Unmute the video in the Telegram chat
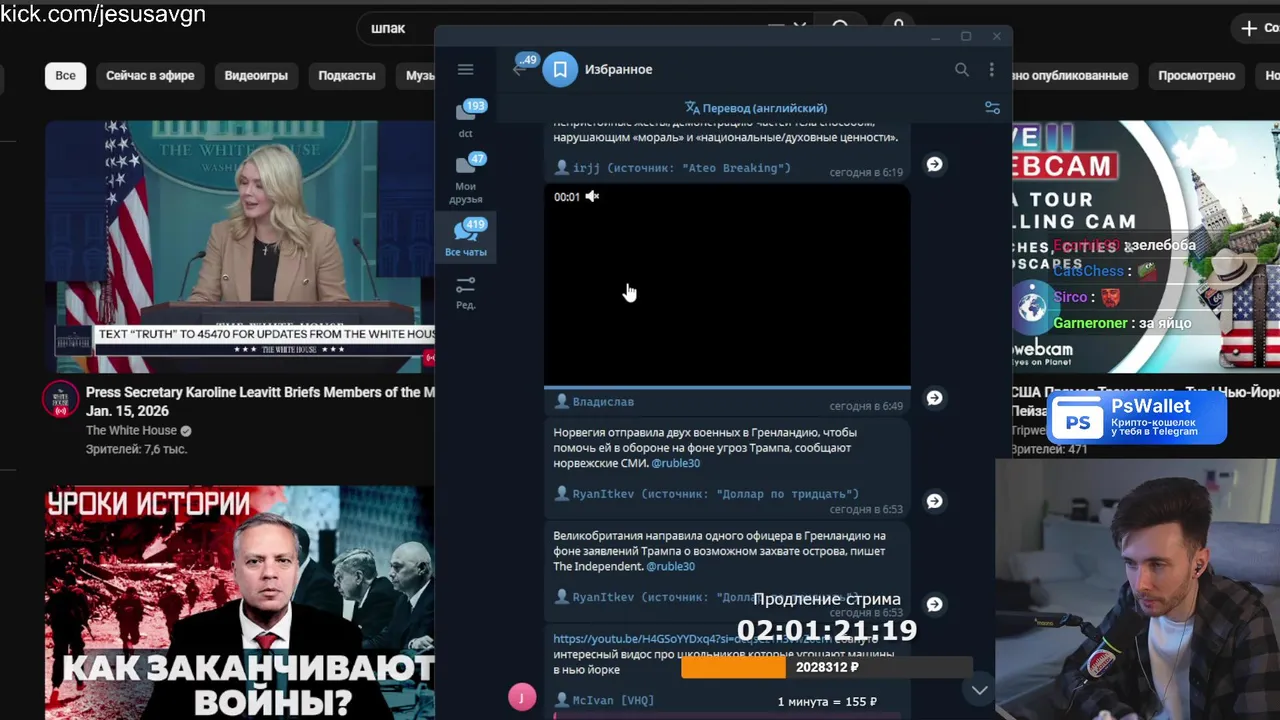The image size is (1280, 720). pyautogui.click(x=592, y=196)
